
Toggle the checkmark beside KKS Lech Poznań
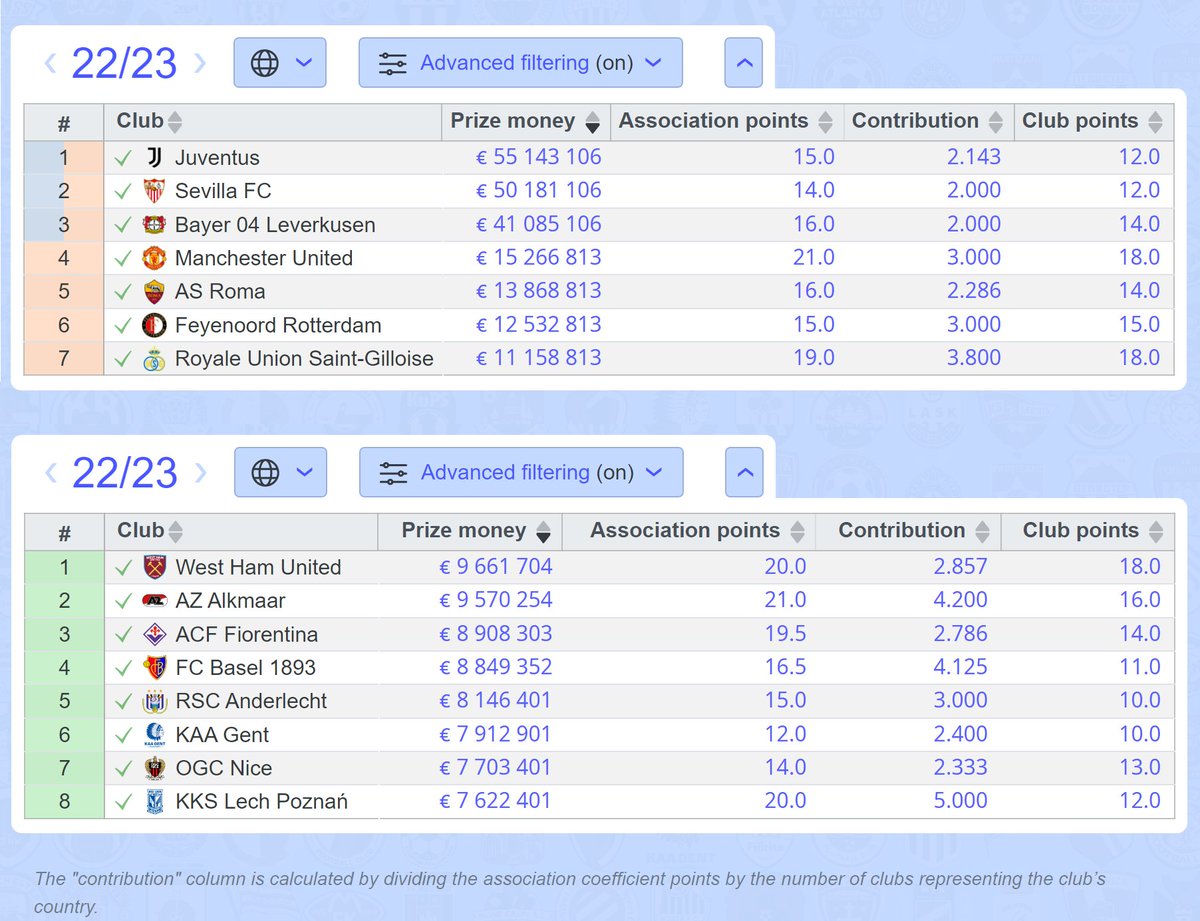[x=123, y=802]
